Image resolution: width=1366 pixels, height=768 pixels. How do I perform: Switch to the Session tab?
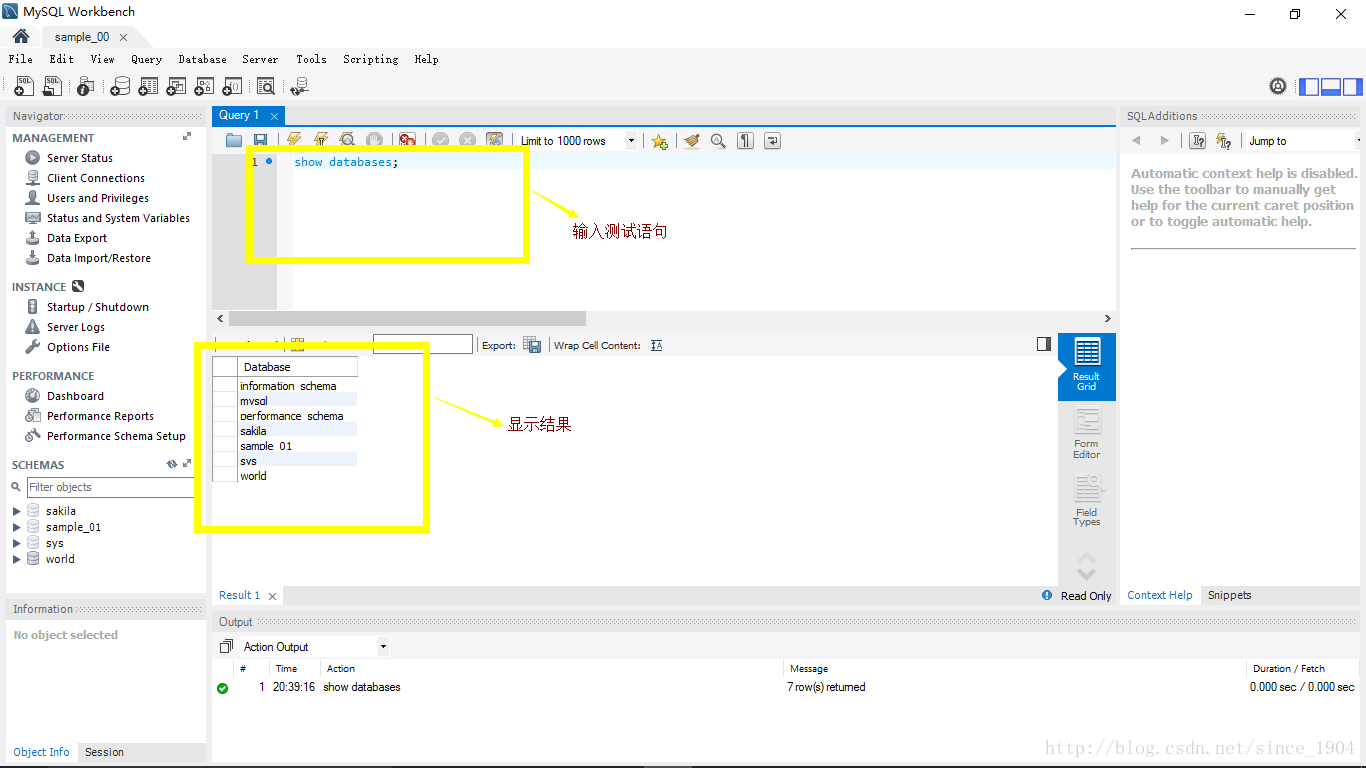click(x=104, y=752)
